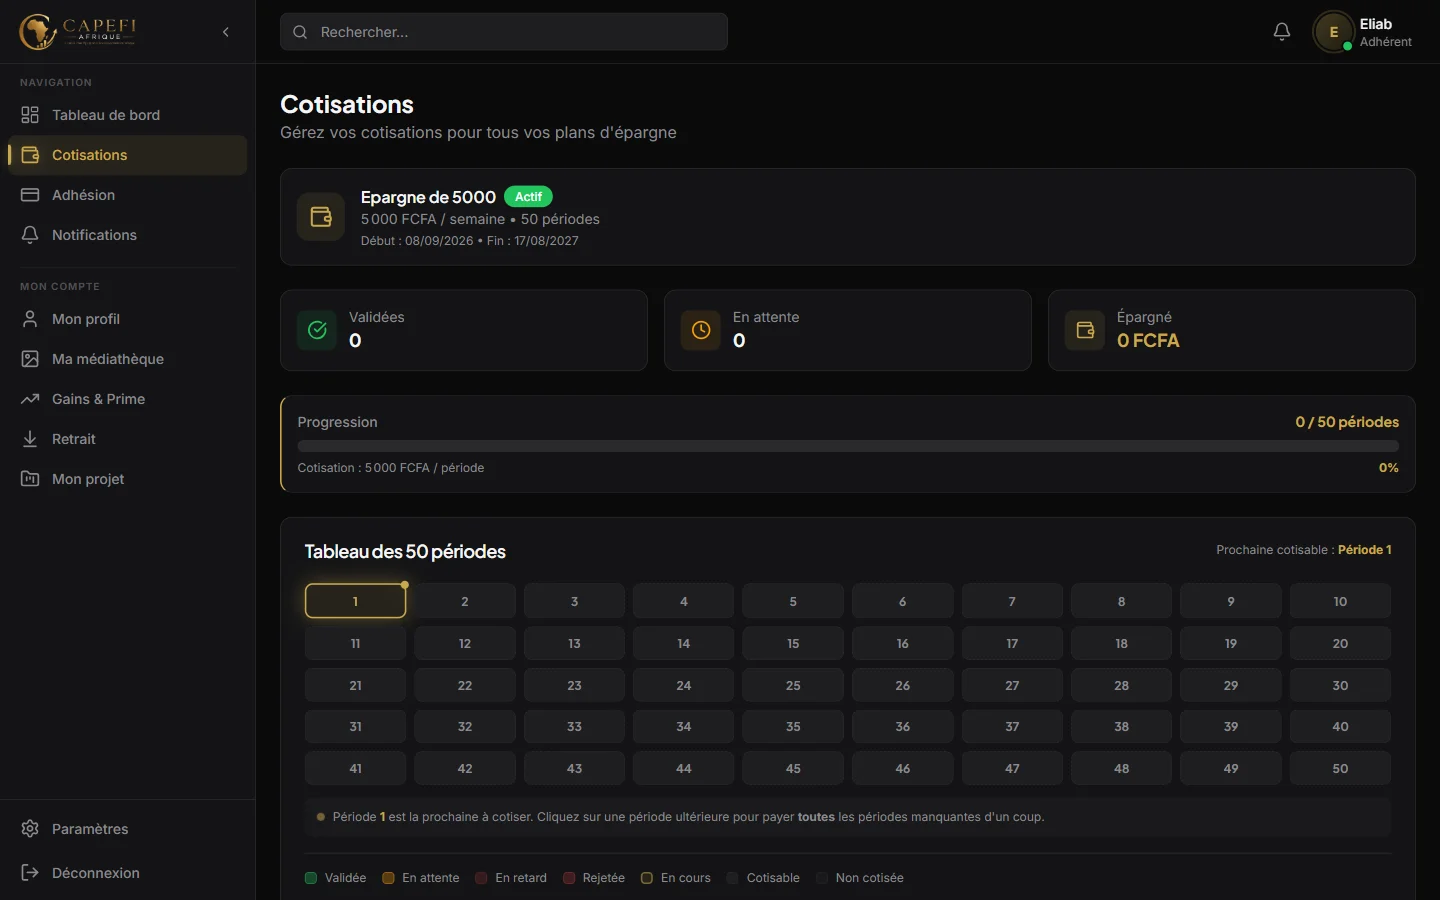The image size is (1440, 900).
Task: Open notifications bell in top bar
Action: pos(1282,32)
